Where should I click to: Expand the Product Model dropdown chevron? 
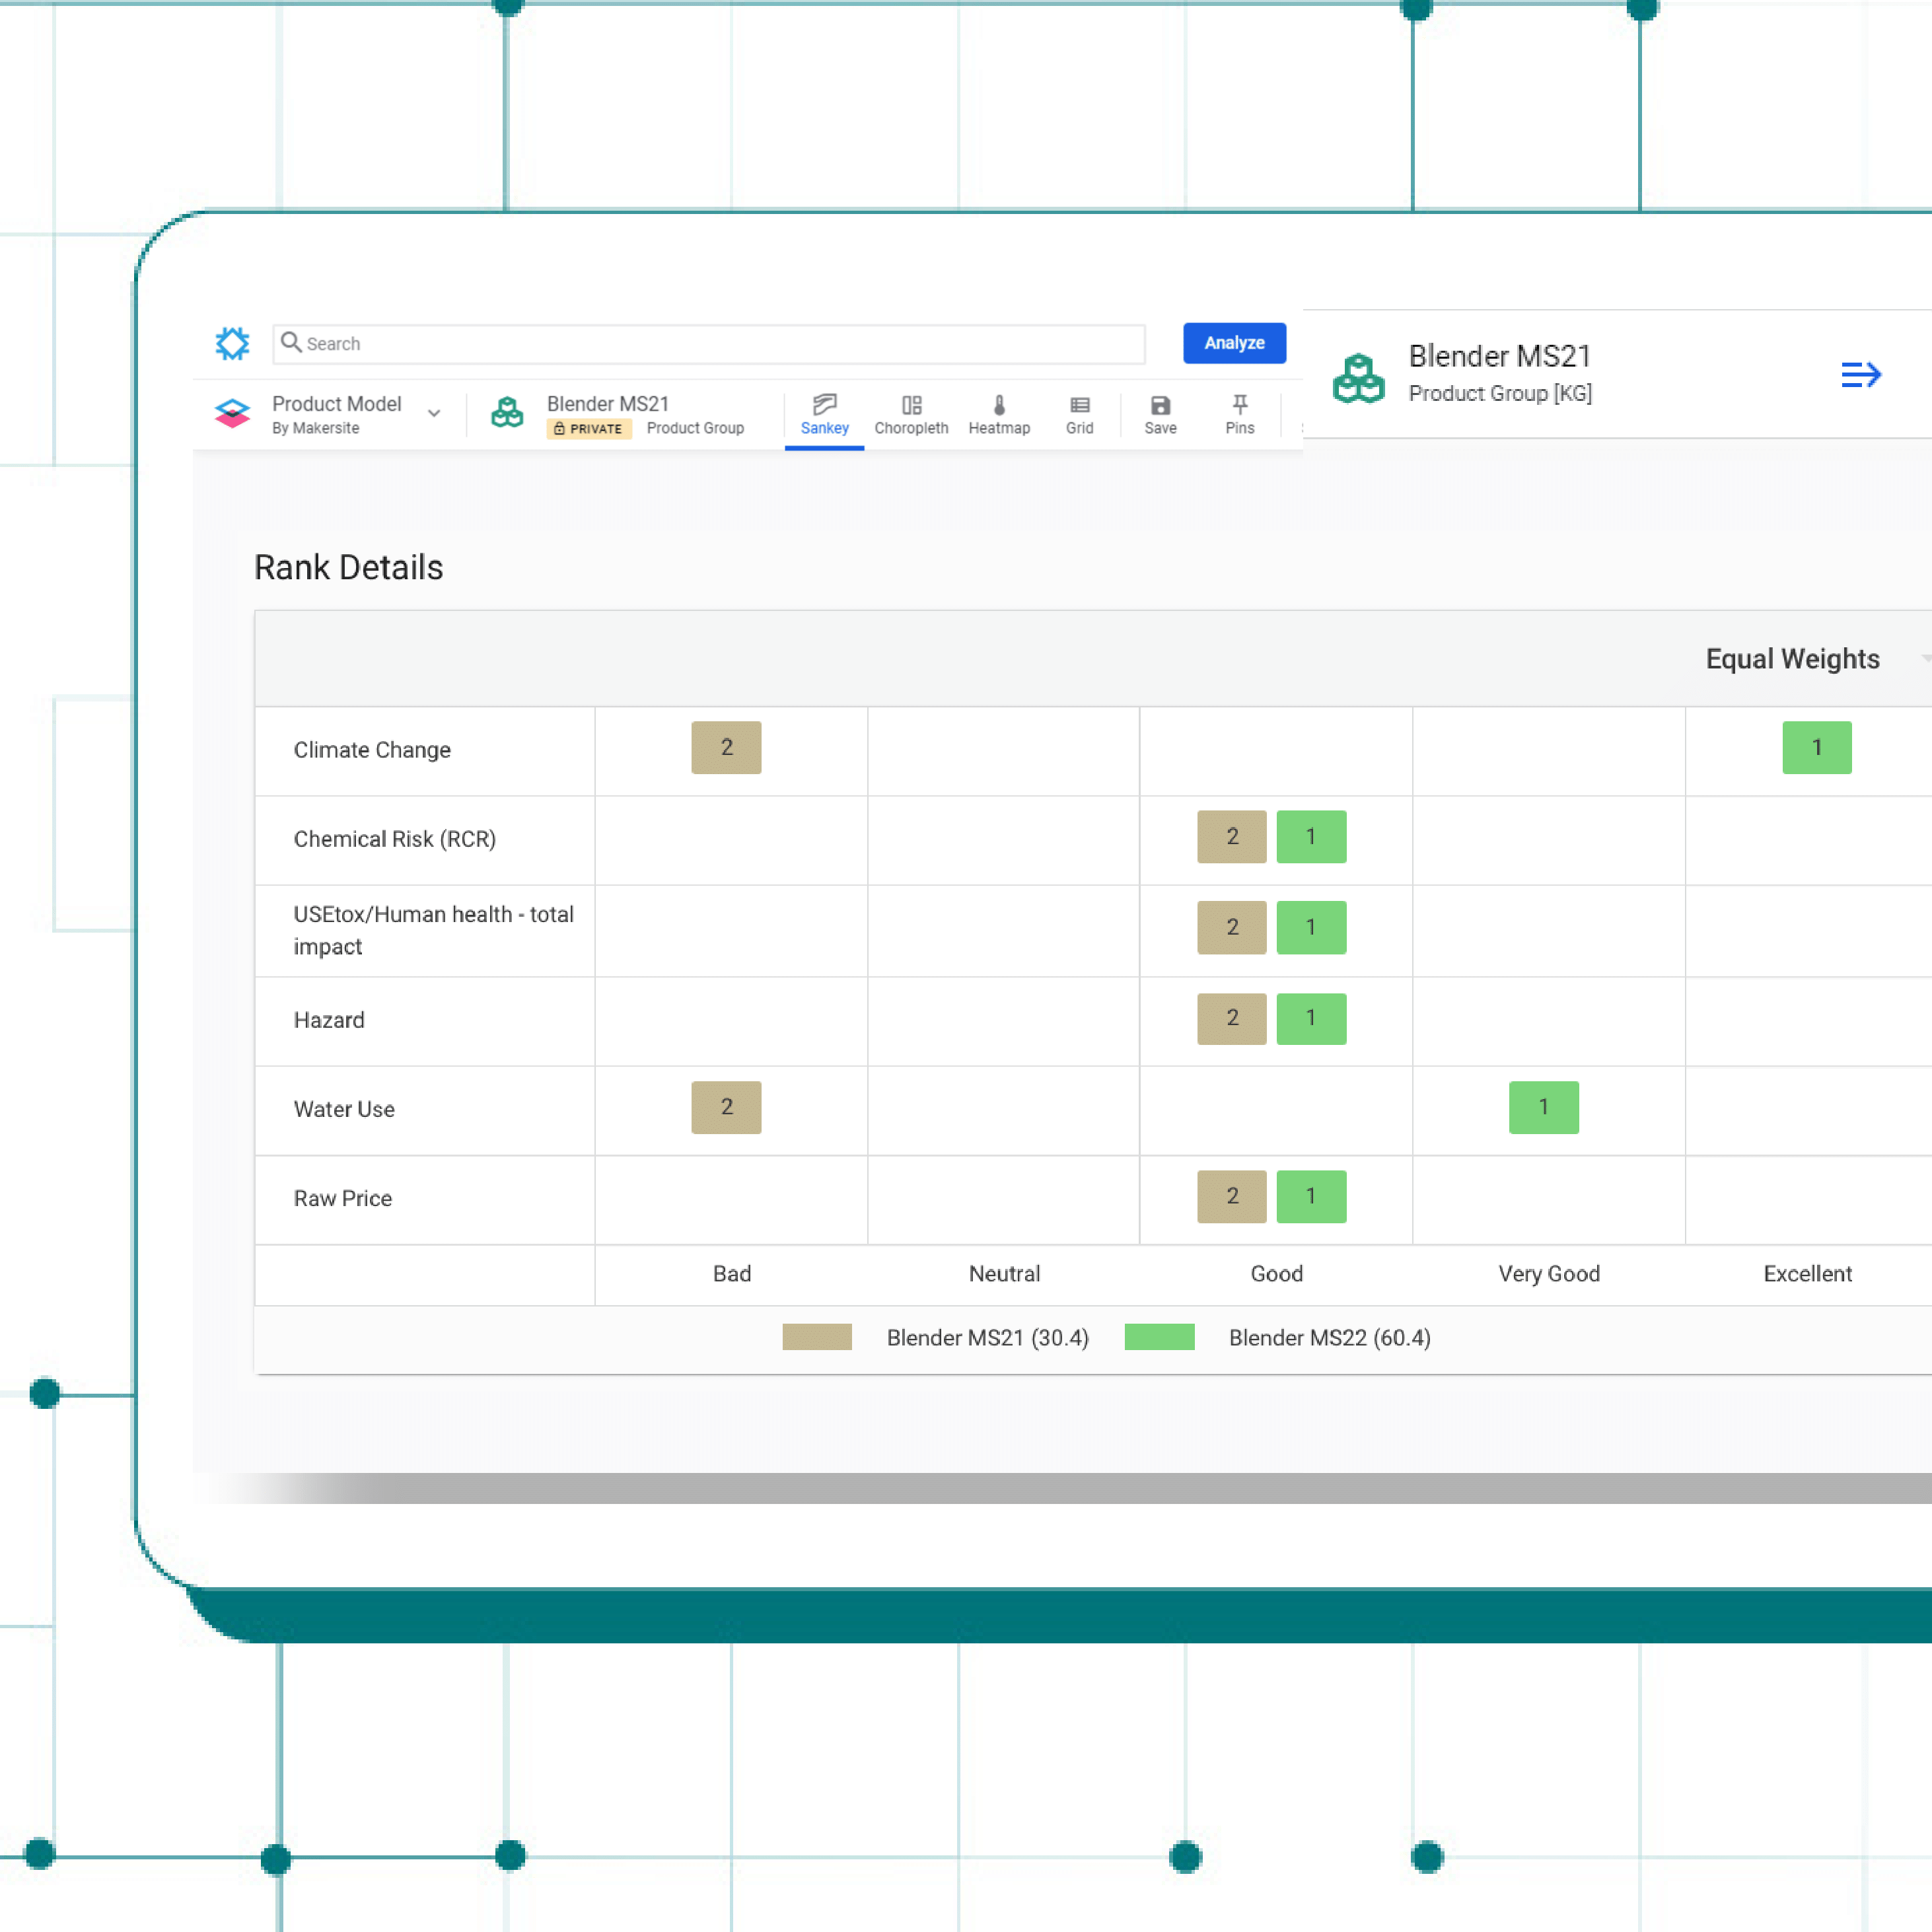(x=434, y=413)
